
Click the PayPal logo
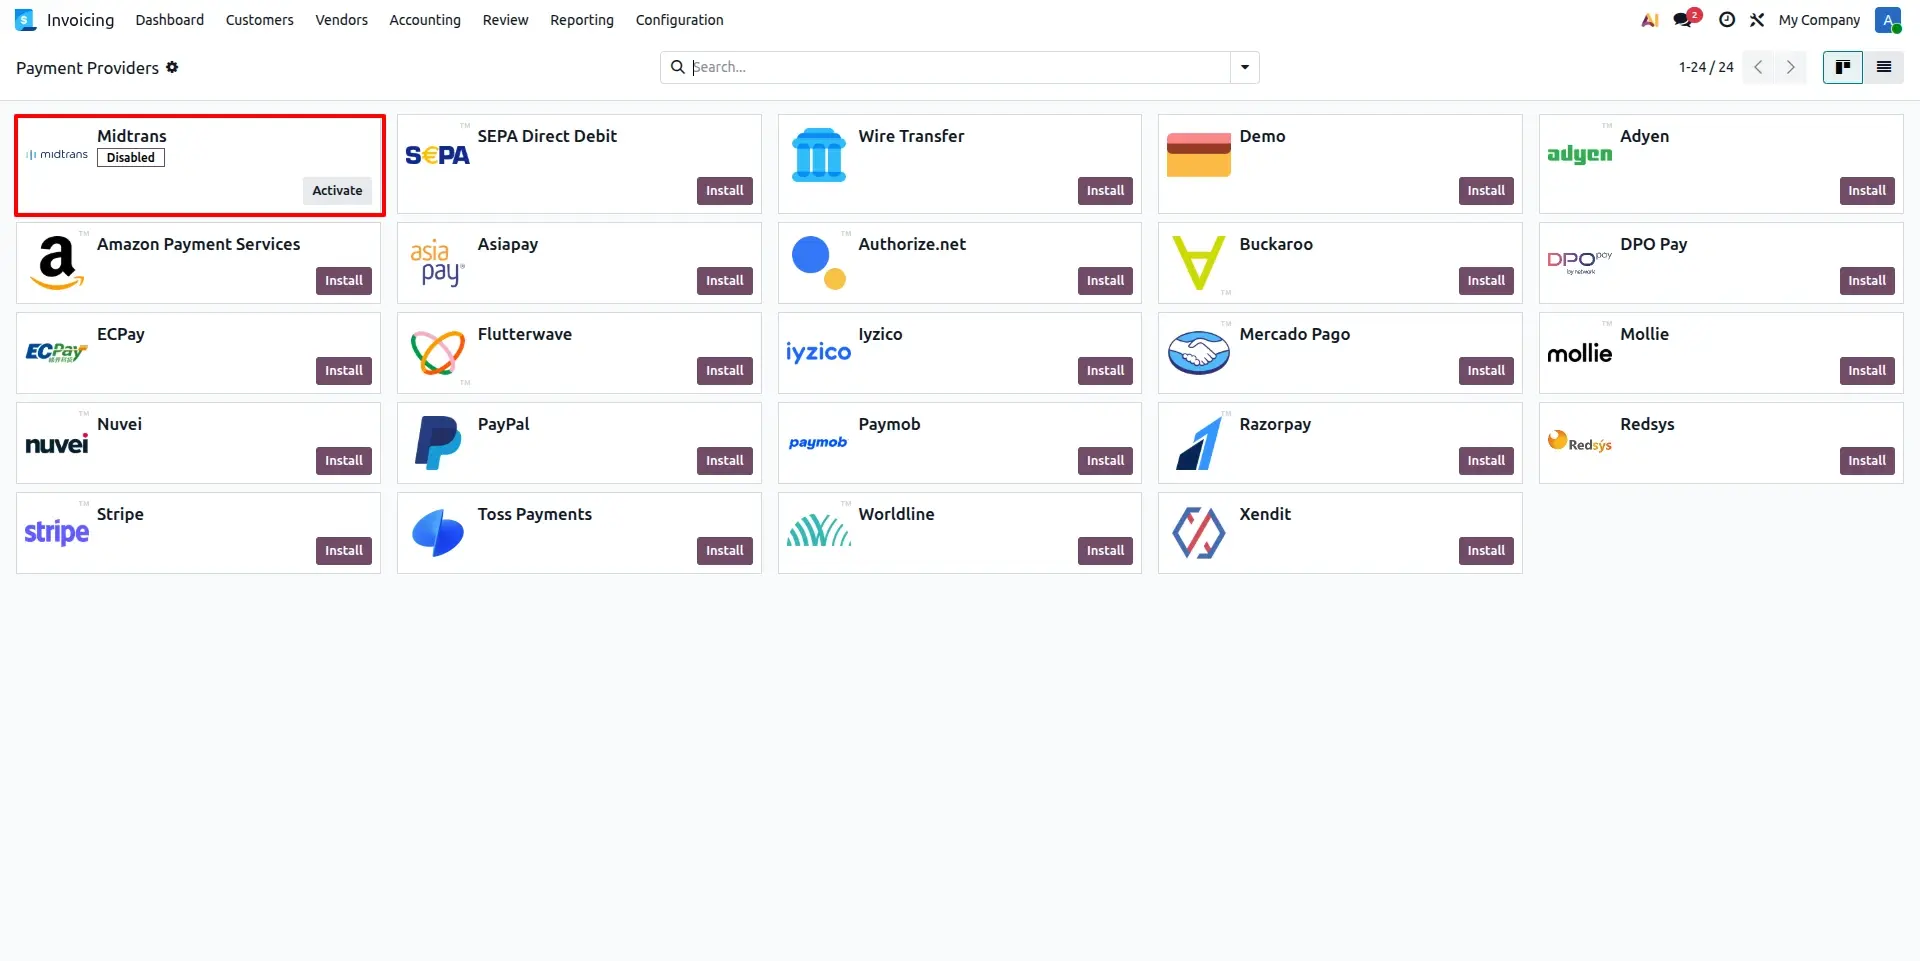tap(437, 443)
